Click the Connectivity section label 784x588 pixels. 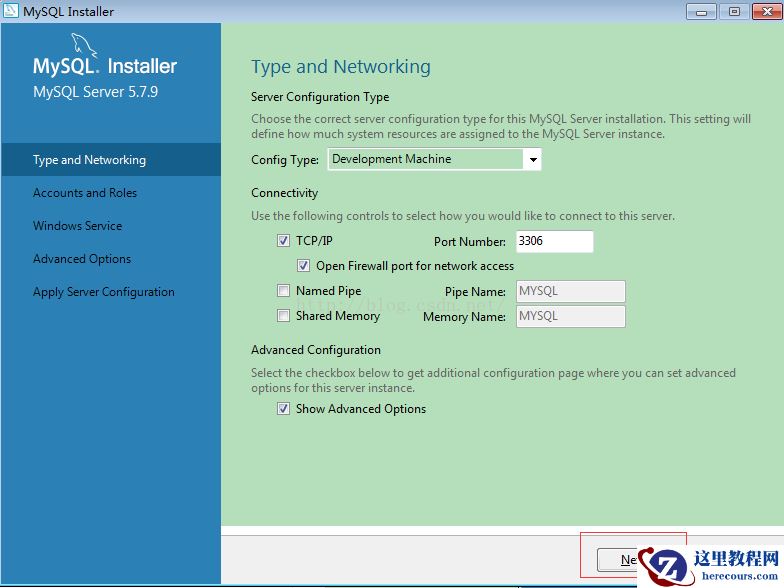pos(284,192)
